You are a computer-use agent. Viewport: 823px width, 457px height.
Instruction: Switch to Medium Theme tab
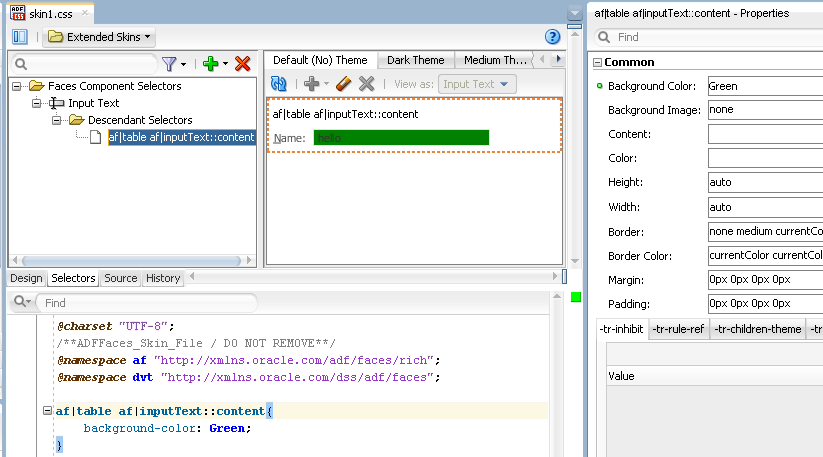[494, 60]
